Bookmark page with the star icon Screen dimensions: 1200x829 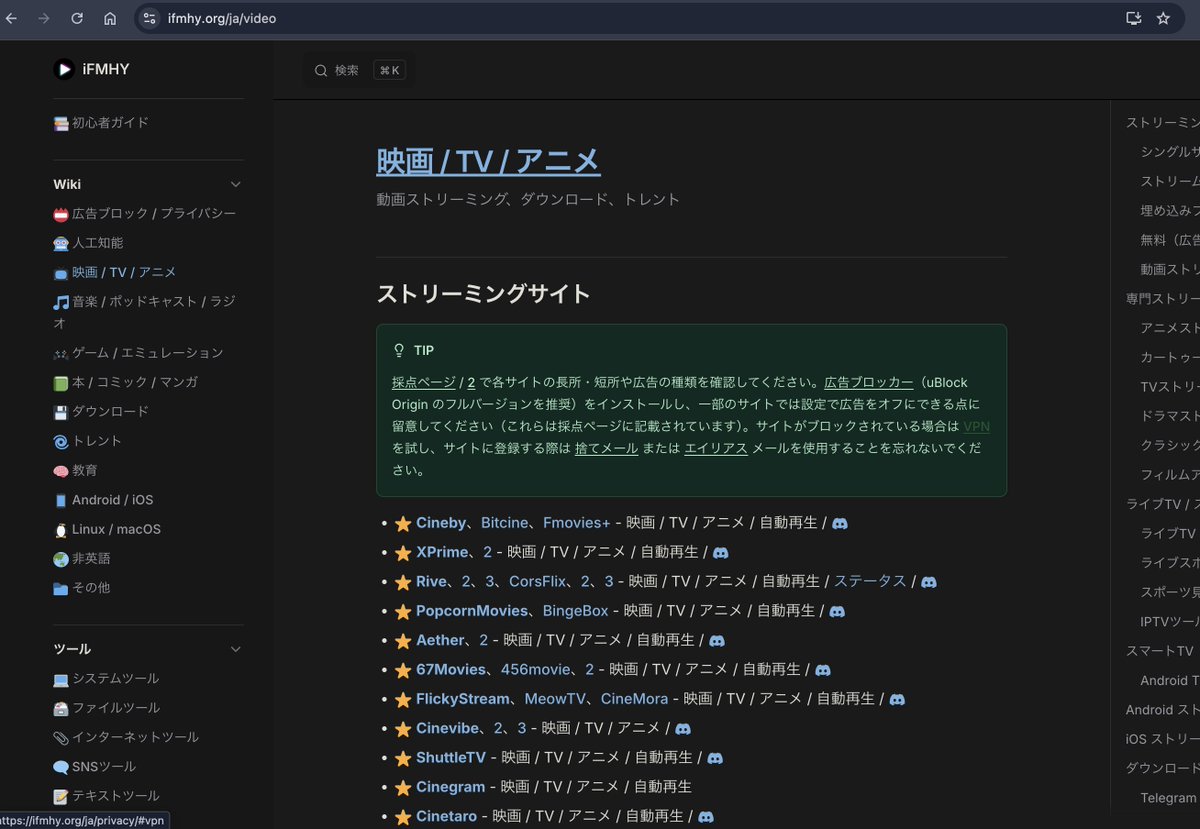pos(1163,18)
